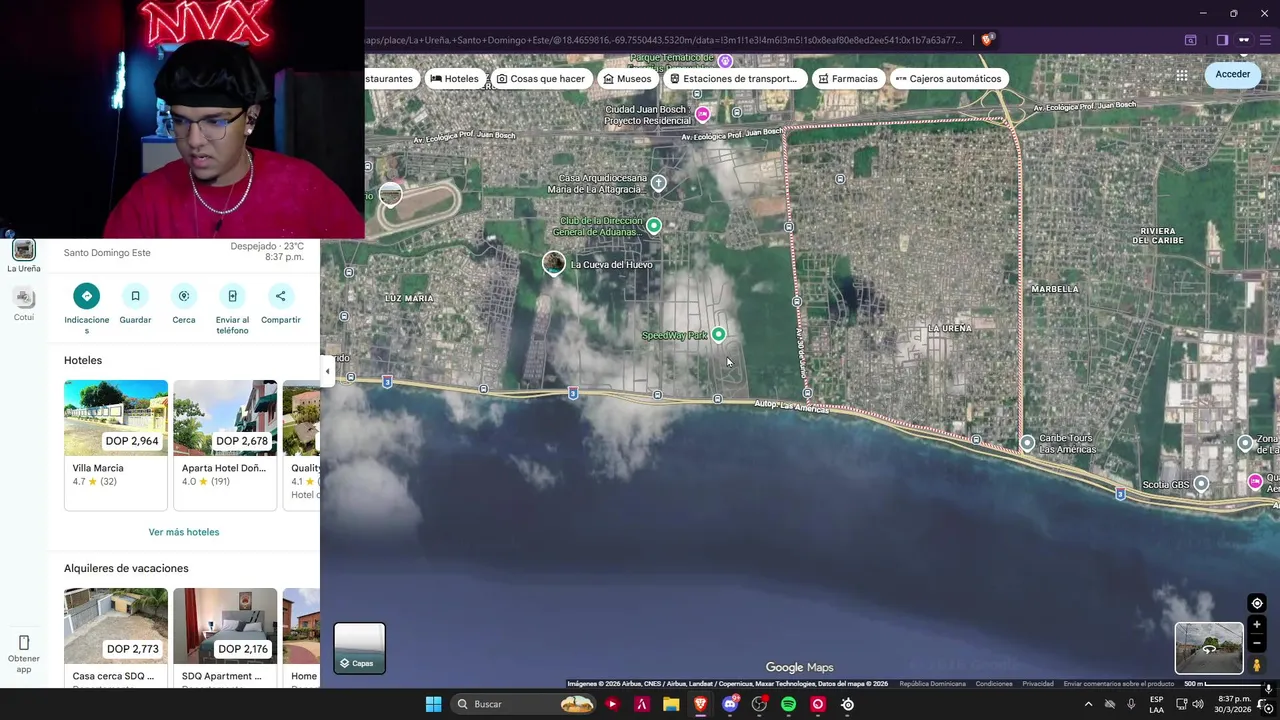Open the taskbar date and time

pos(1233,704)
